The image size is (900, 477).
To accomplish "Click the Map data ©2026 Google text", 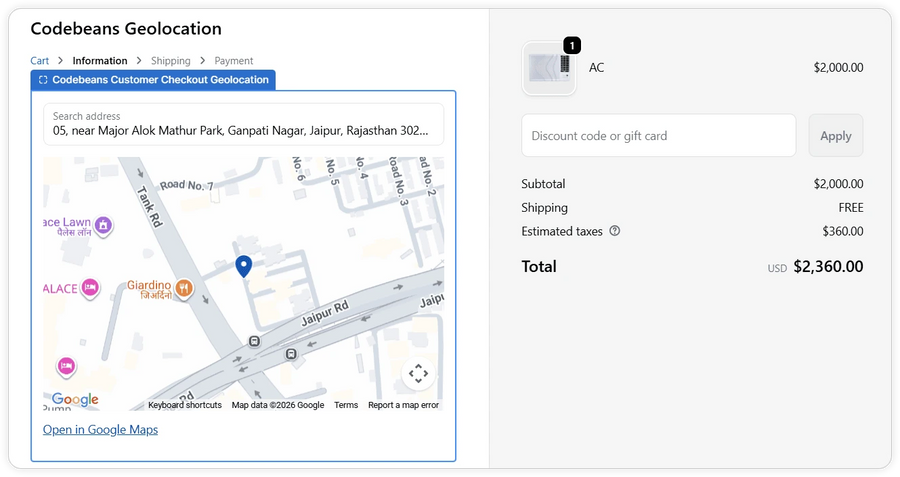I will coord(278,405).
